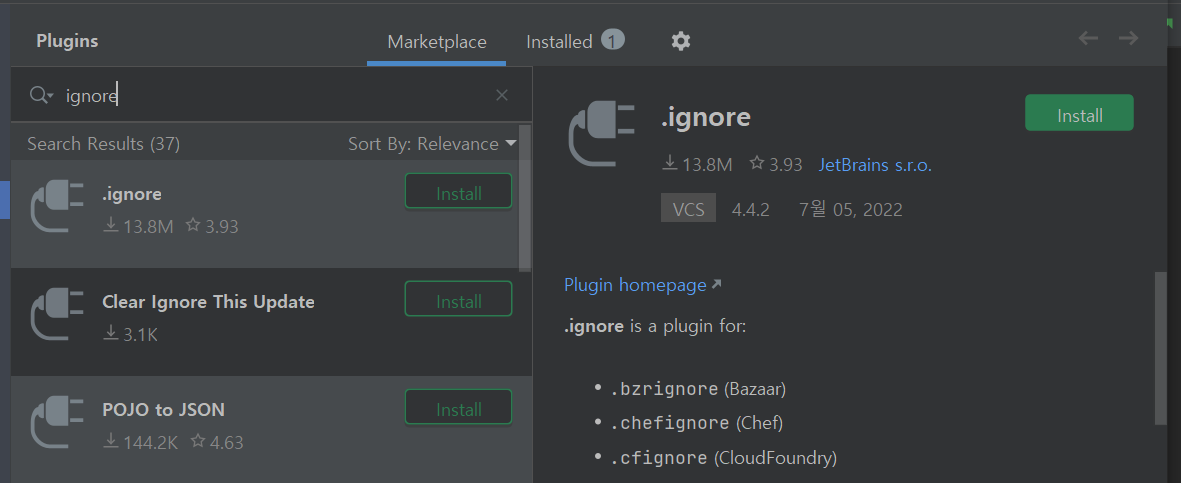Click the 4.63 star rating text

(227, 442)
